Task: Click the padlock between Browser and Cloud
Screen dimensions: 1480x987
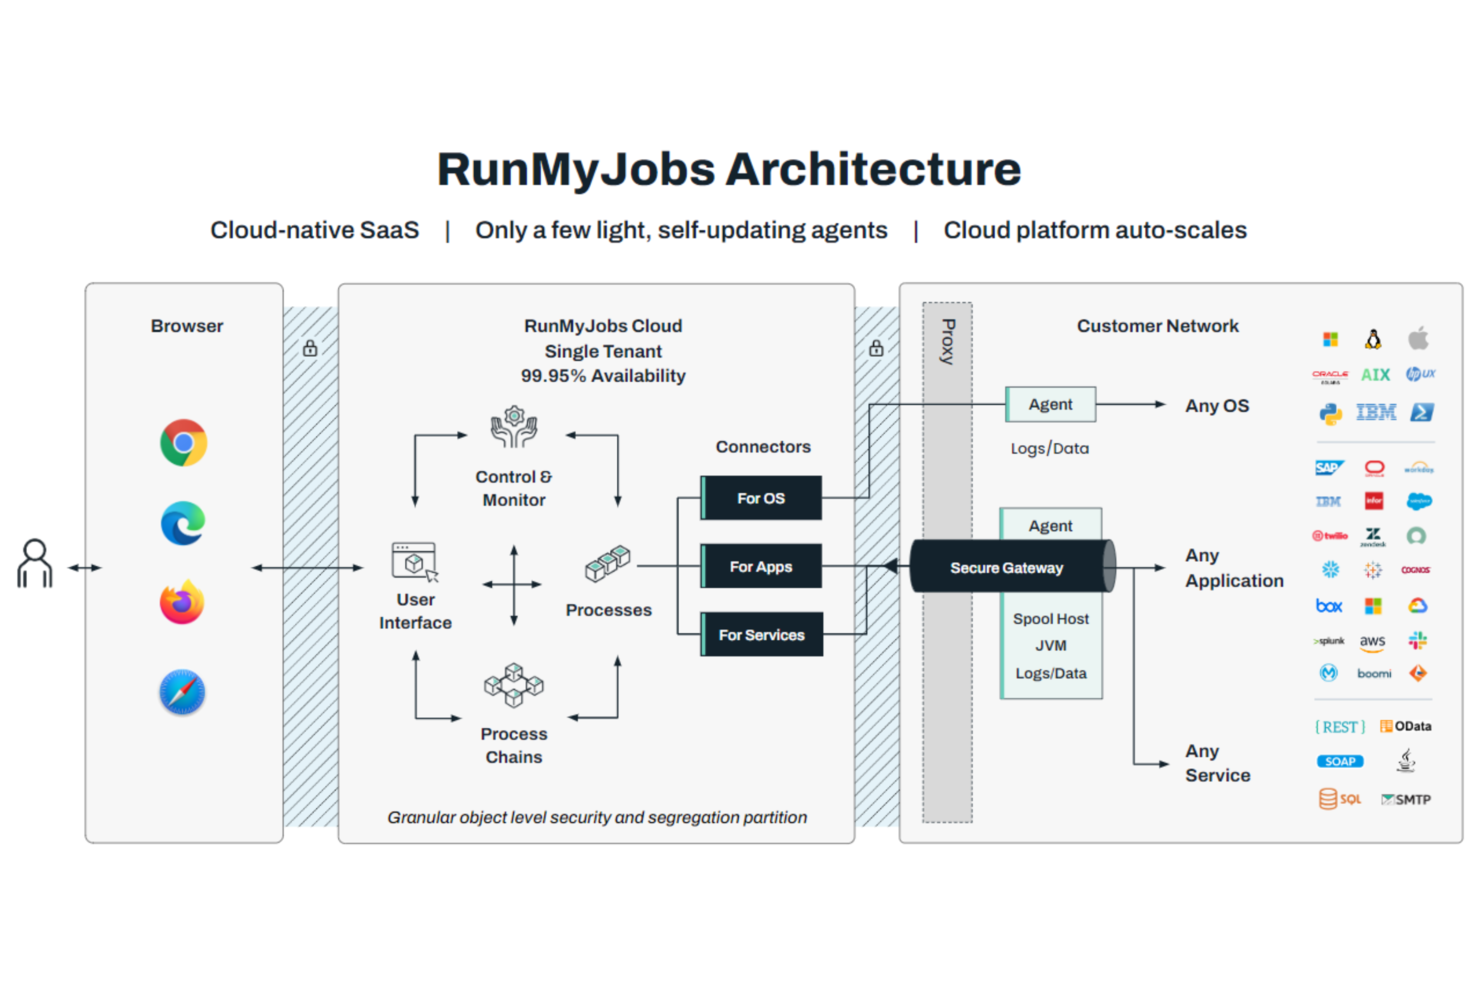Action: (310, 348)
